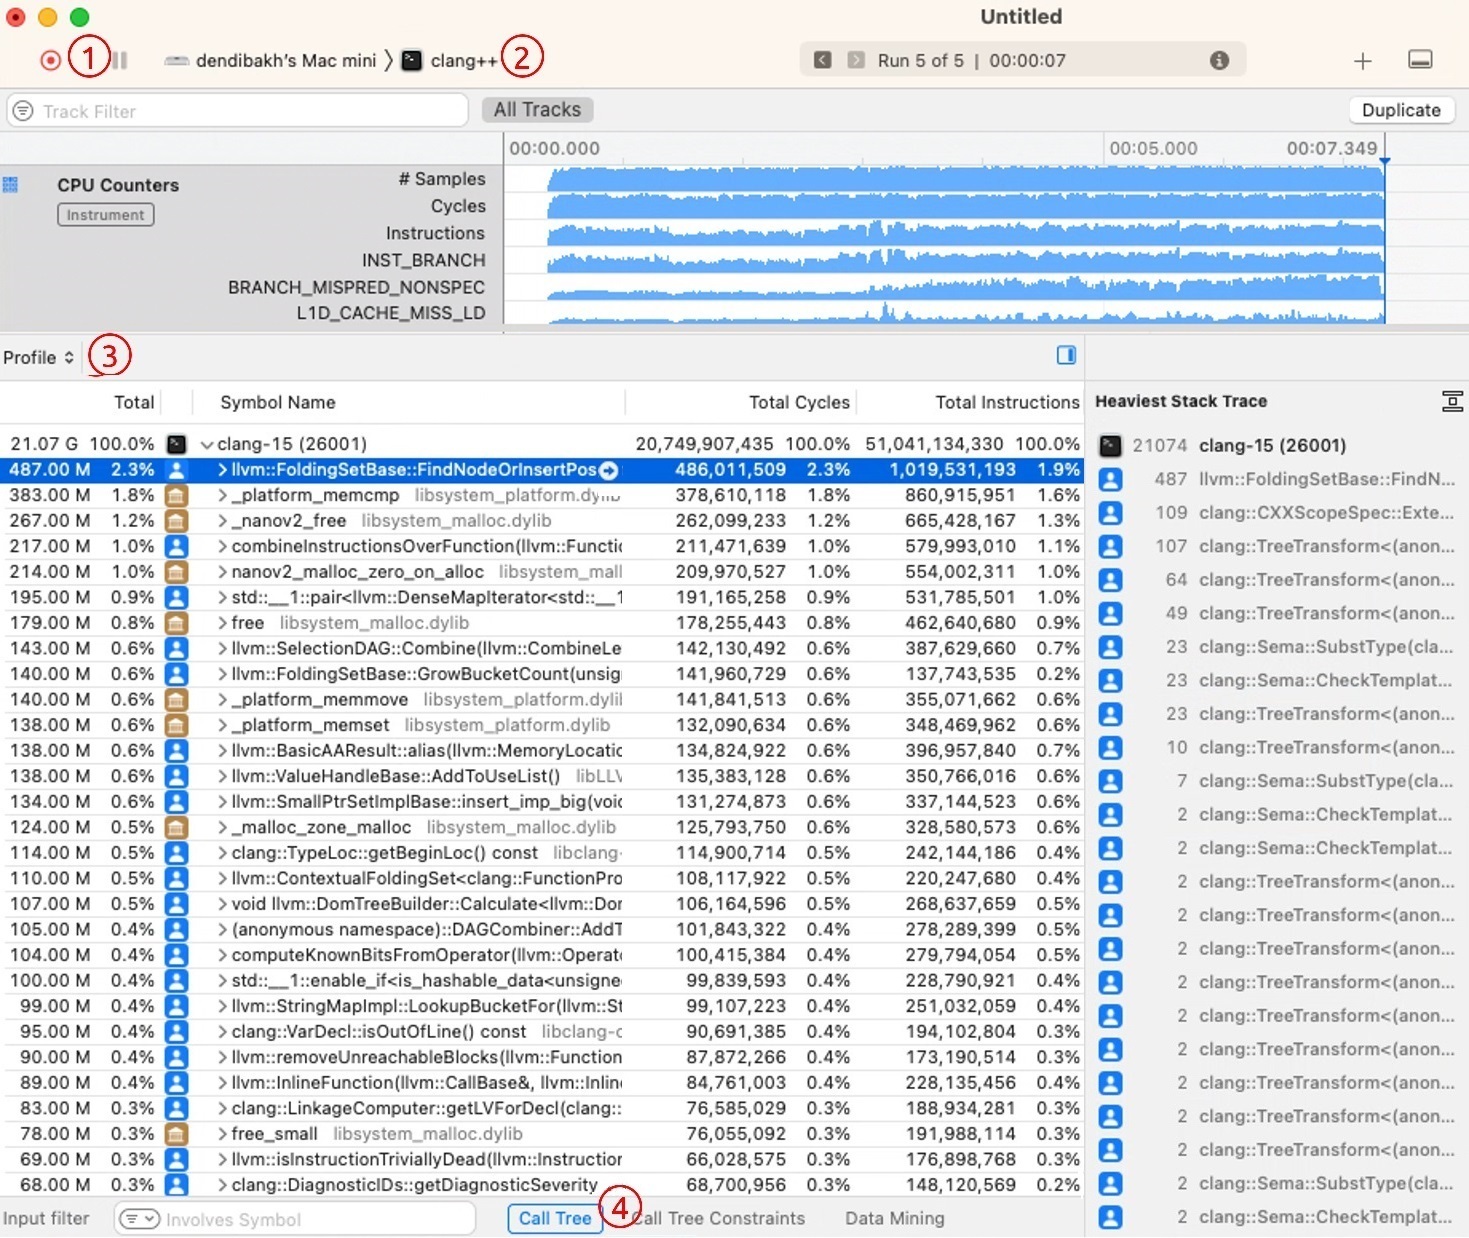Expand the _platform_memcmp symbol row

click(221, 495)
